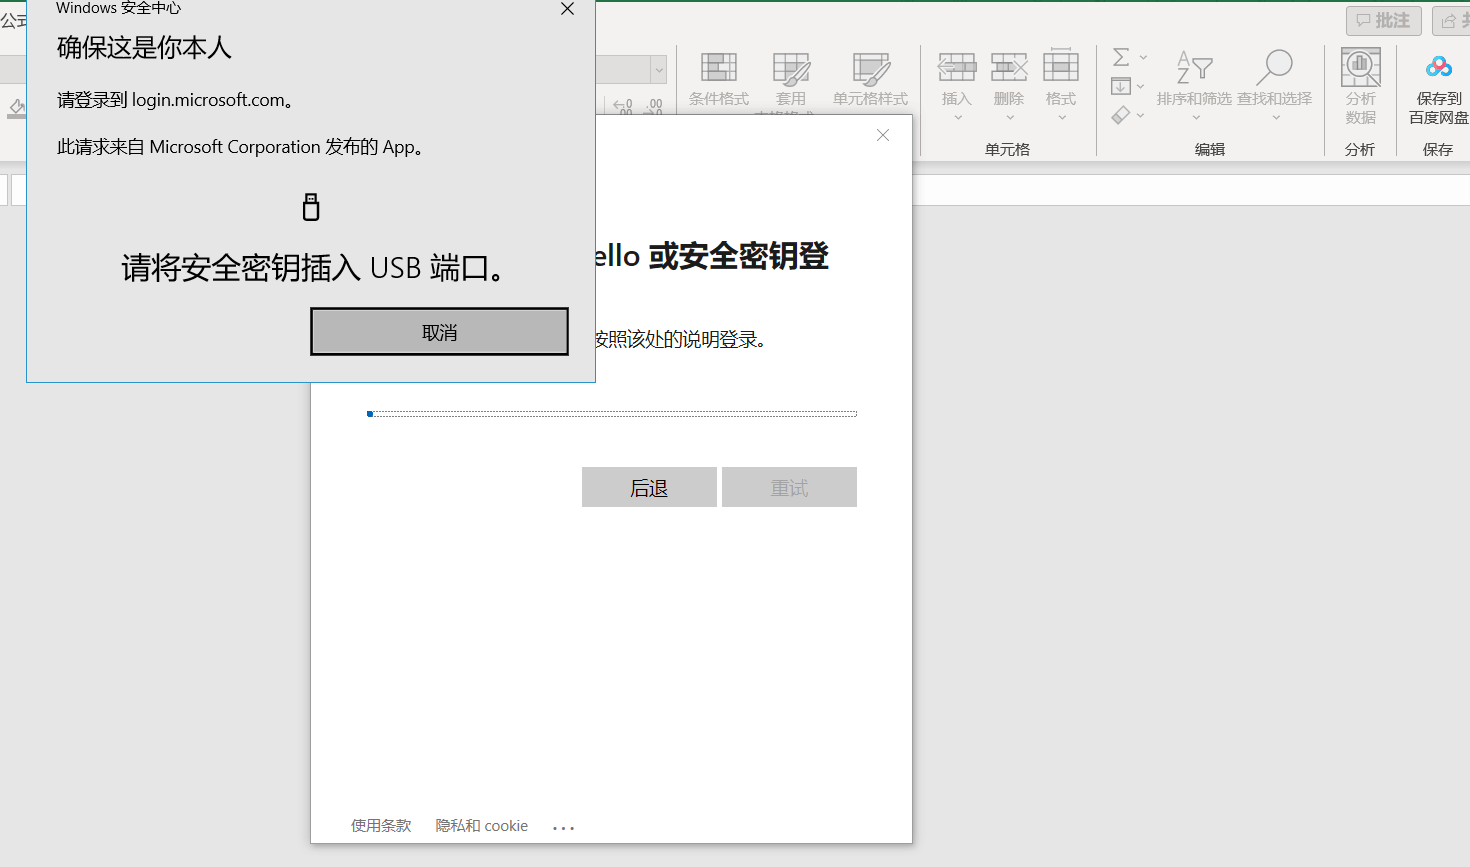Click the USB security key icon
This screenshot has width=1470, height=867.
tap(311, 207)
